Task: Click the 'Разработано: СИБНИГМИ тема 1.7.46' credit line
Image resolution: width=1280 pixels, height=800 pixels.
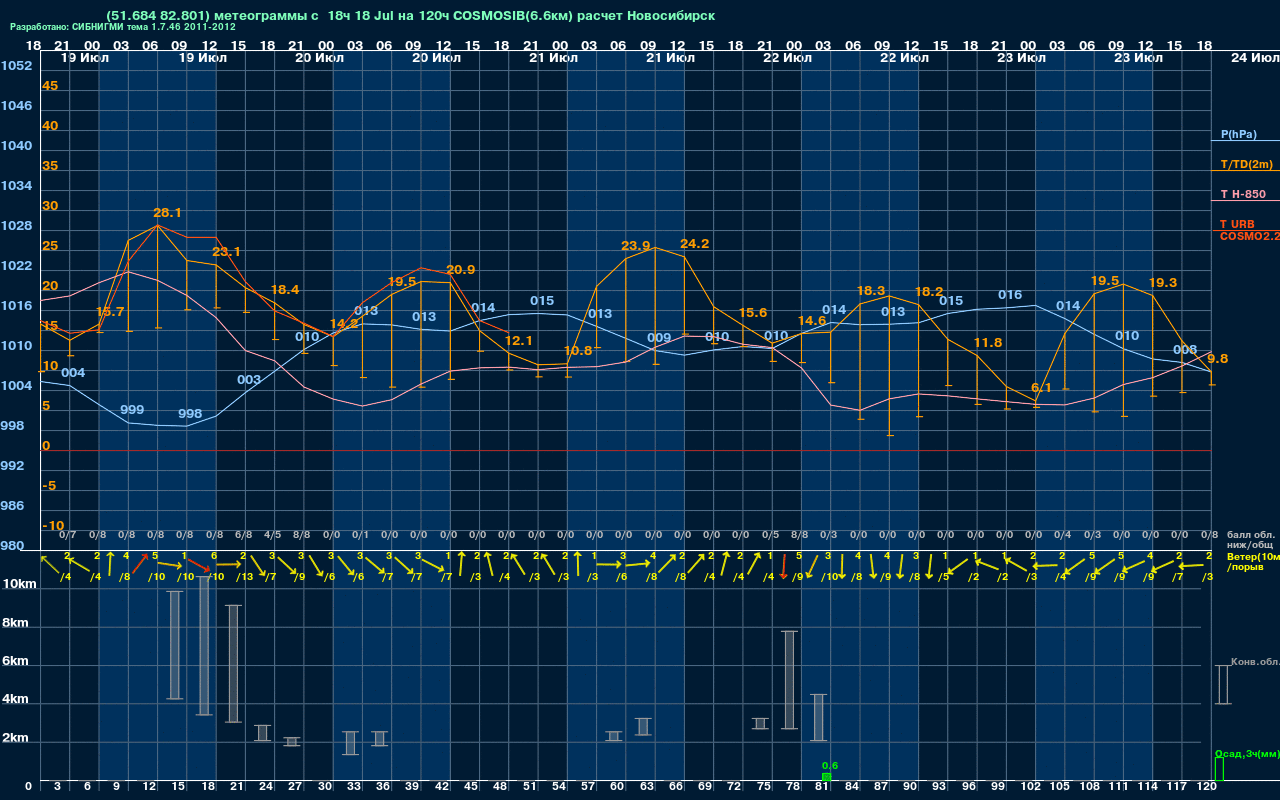Action: (x=123, y=27)
